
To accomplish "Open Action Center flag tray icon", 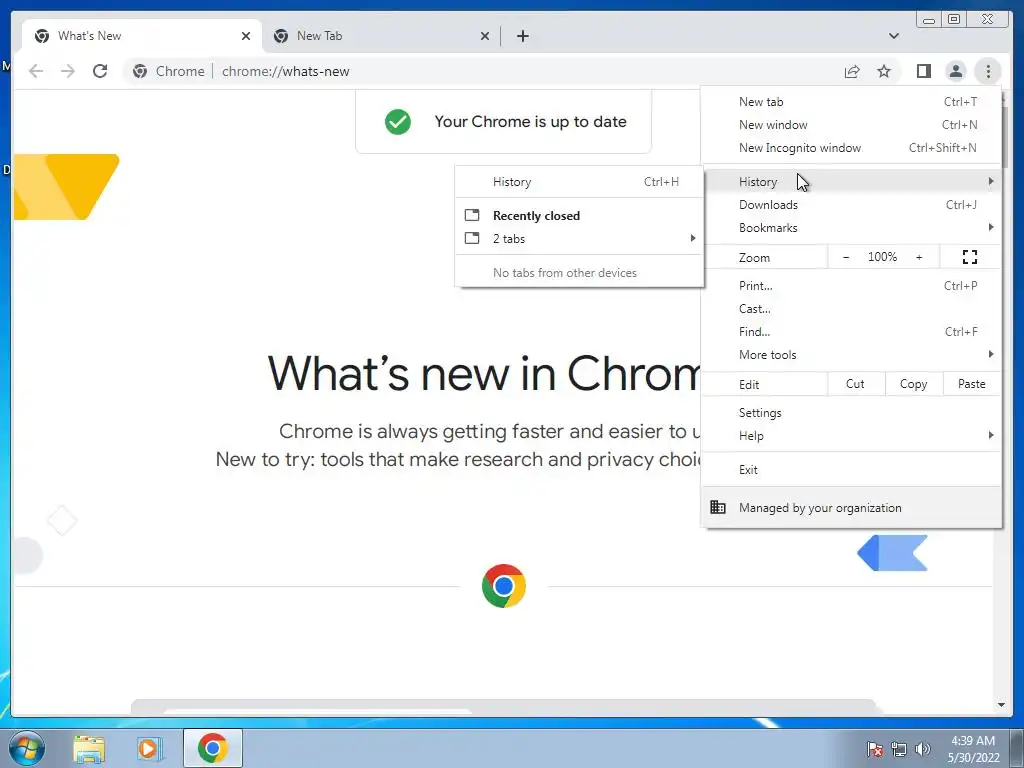I will [x=874, y=749].
